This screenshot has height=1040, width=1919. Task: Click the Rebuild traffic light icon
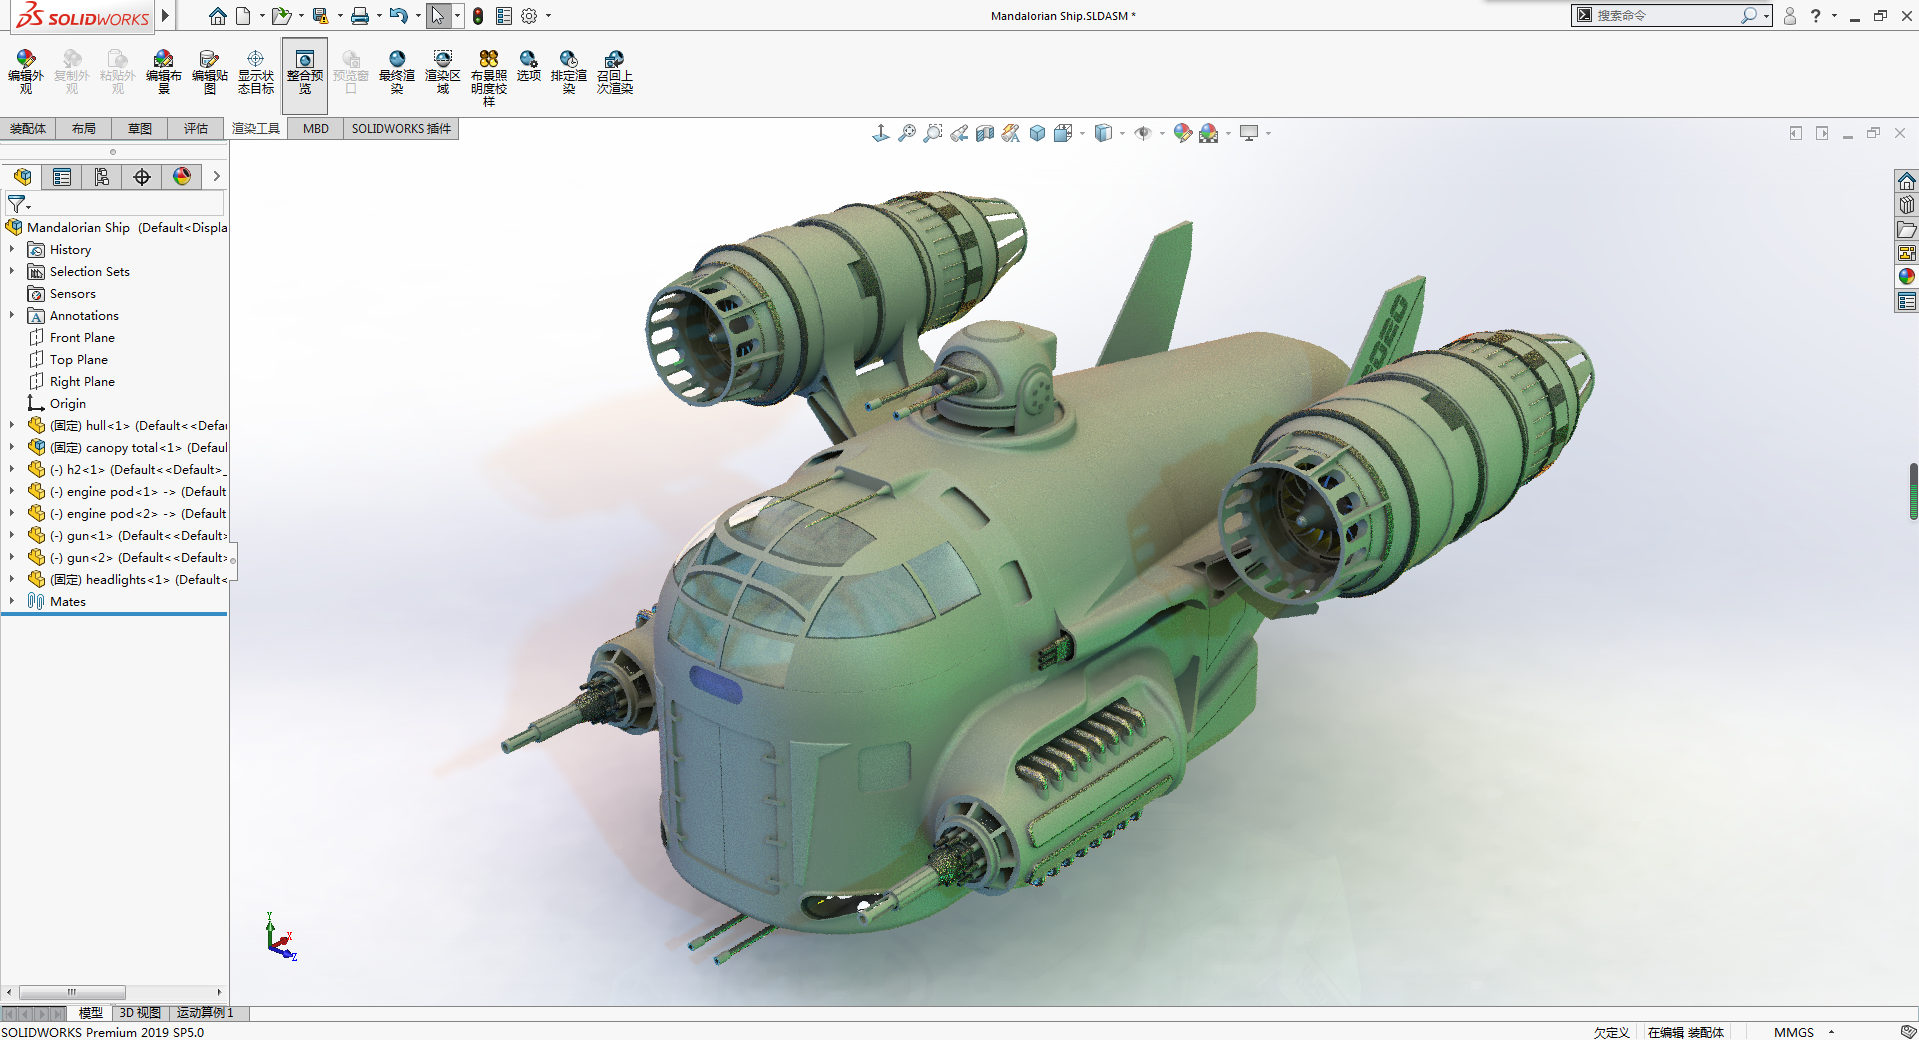(478, 16)
